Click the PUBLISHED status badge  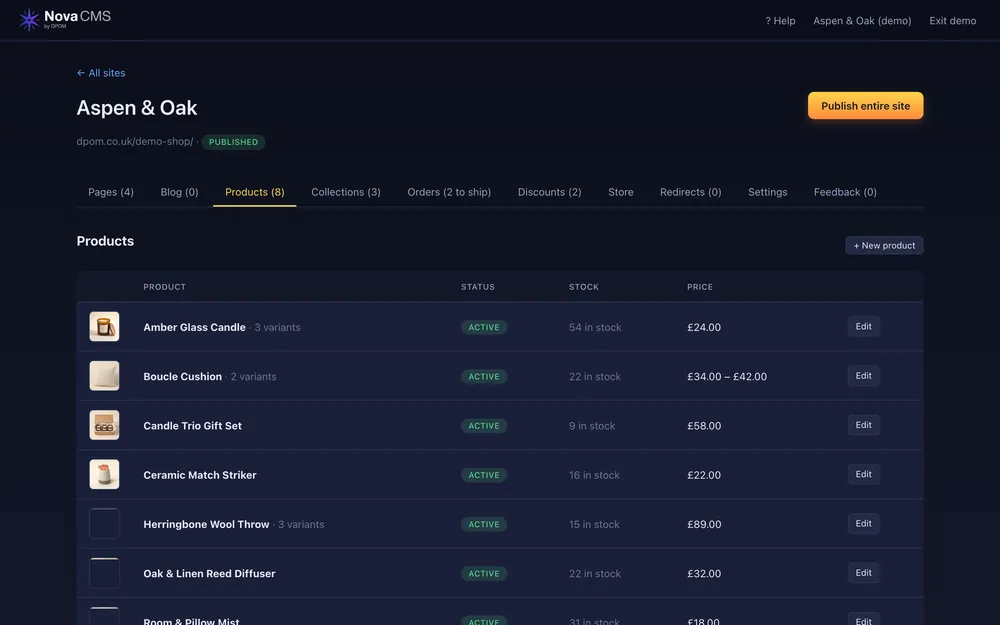(233, 142)
